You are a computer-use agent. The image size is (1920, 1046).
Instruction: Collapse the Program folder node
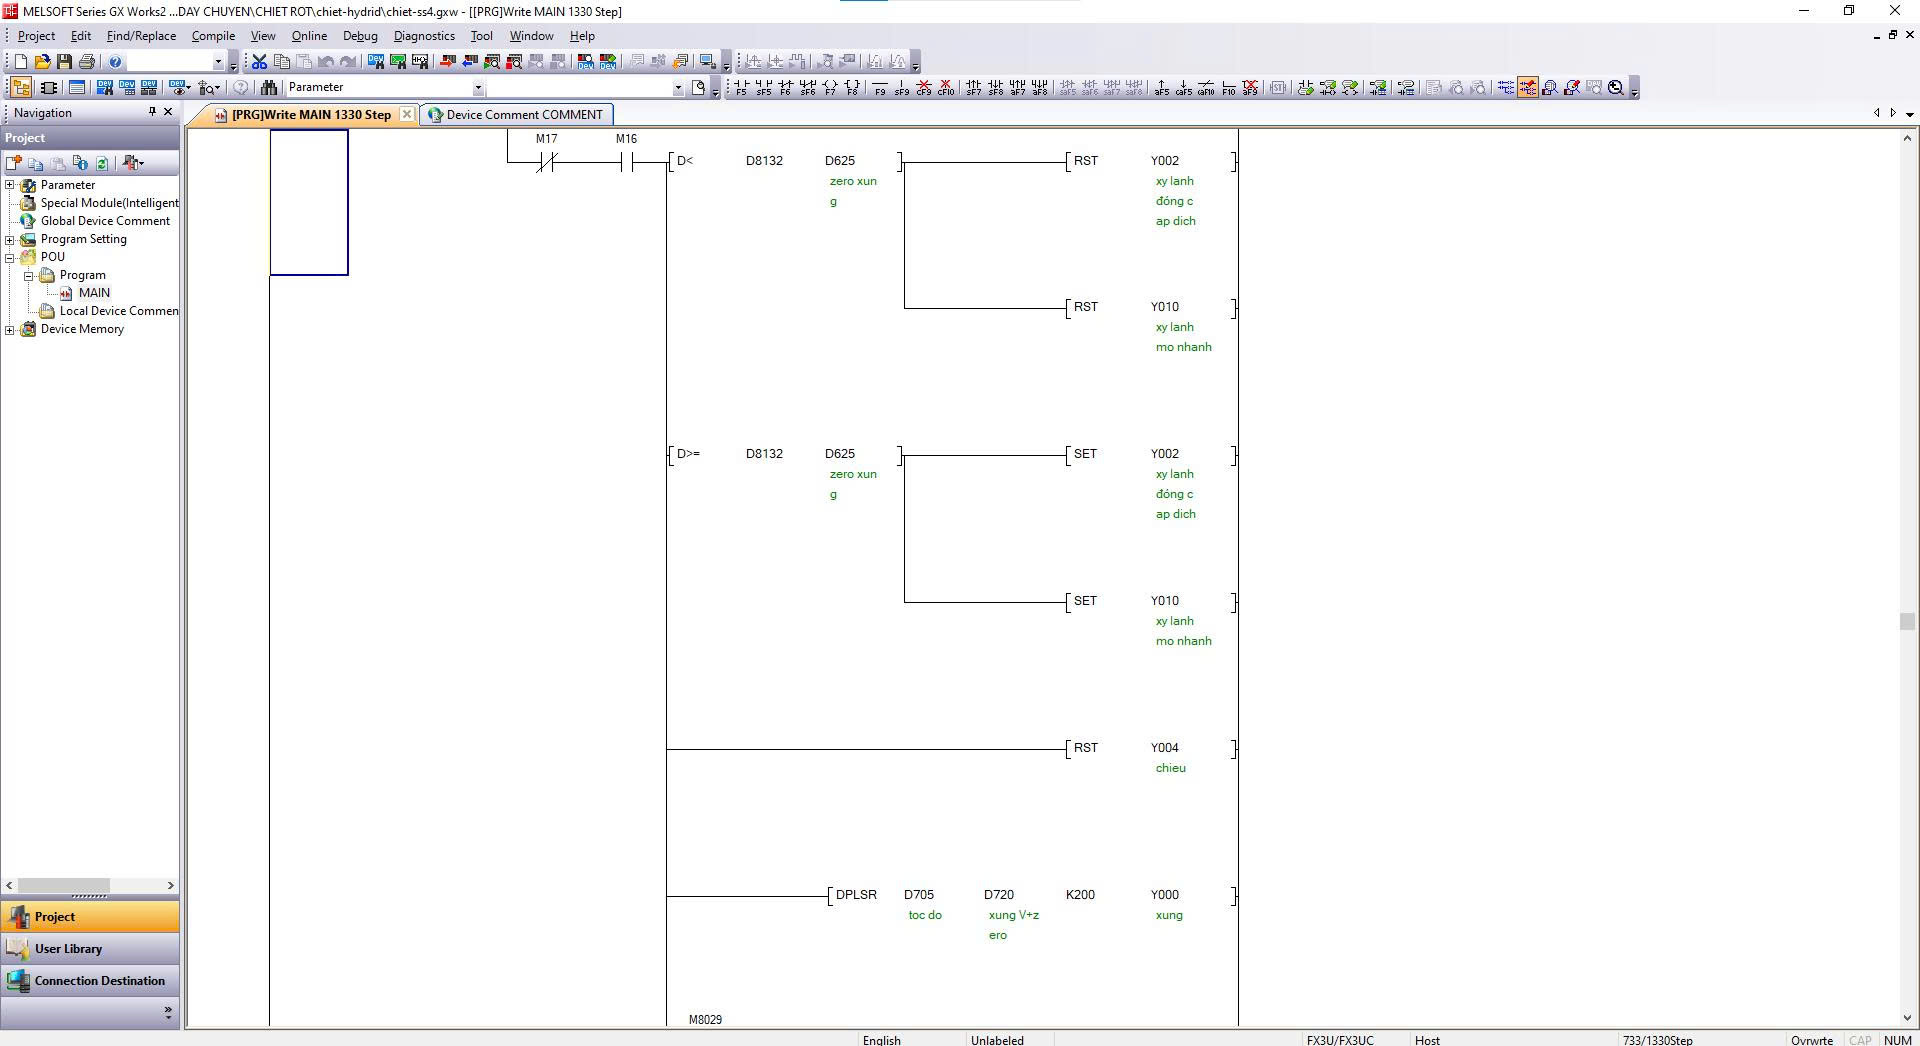29,275
